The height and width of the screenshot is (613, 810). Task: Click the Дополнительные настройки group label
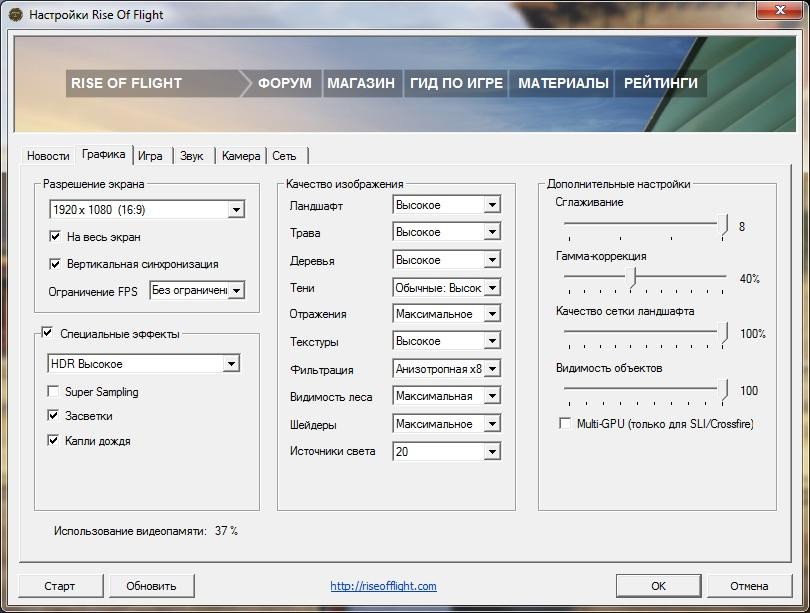click(x=618, y=184)
